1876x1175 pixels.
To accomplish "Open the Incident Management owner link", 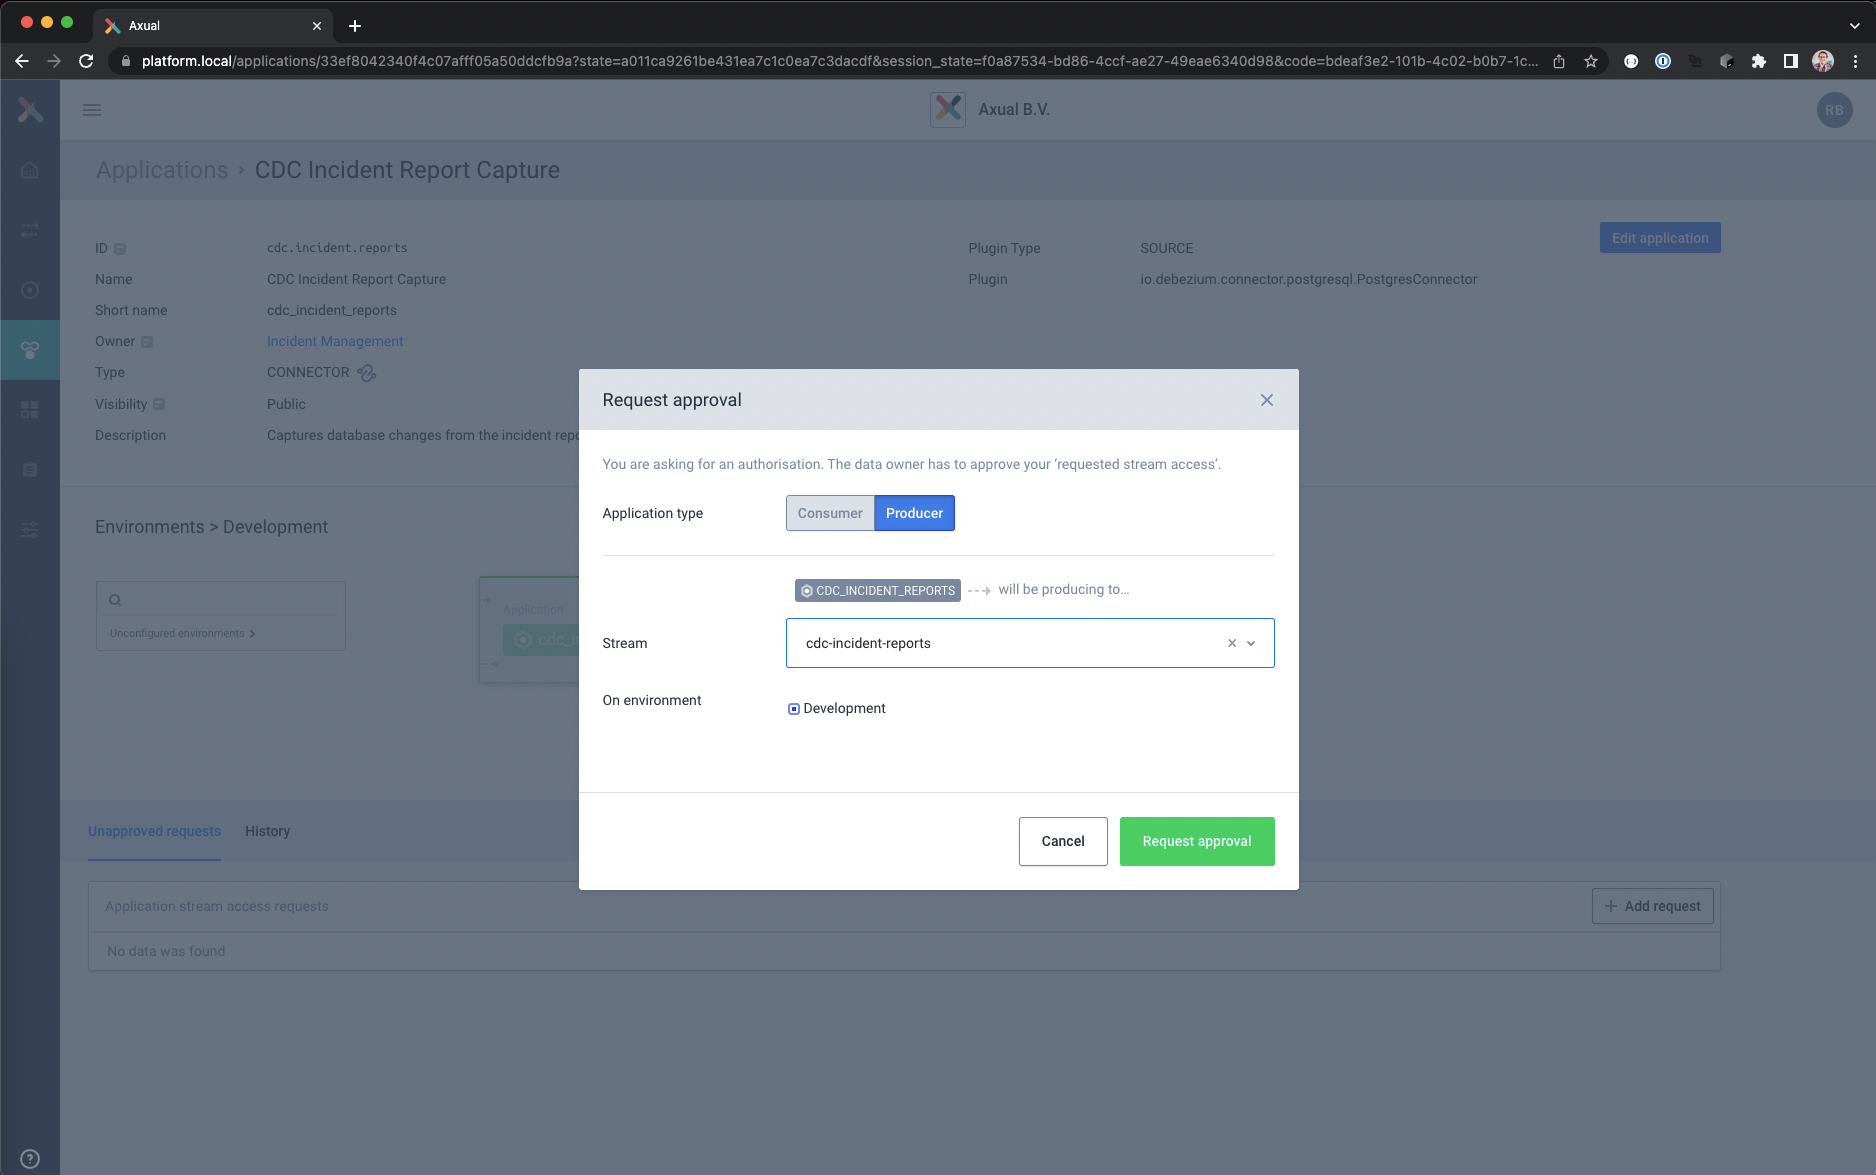I will 335,341.
